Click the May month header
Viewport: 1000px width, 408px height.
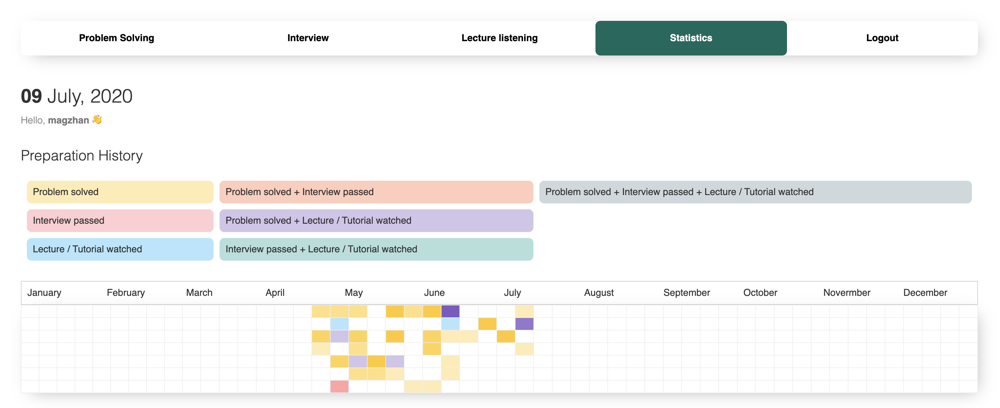pyautogui.click(x=353, y=293)
